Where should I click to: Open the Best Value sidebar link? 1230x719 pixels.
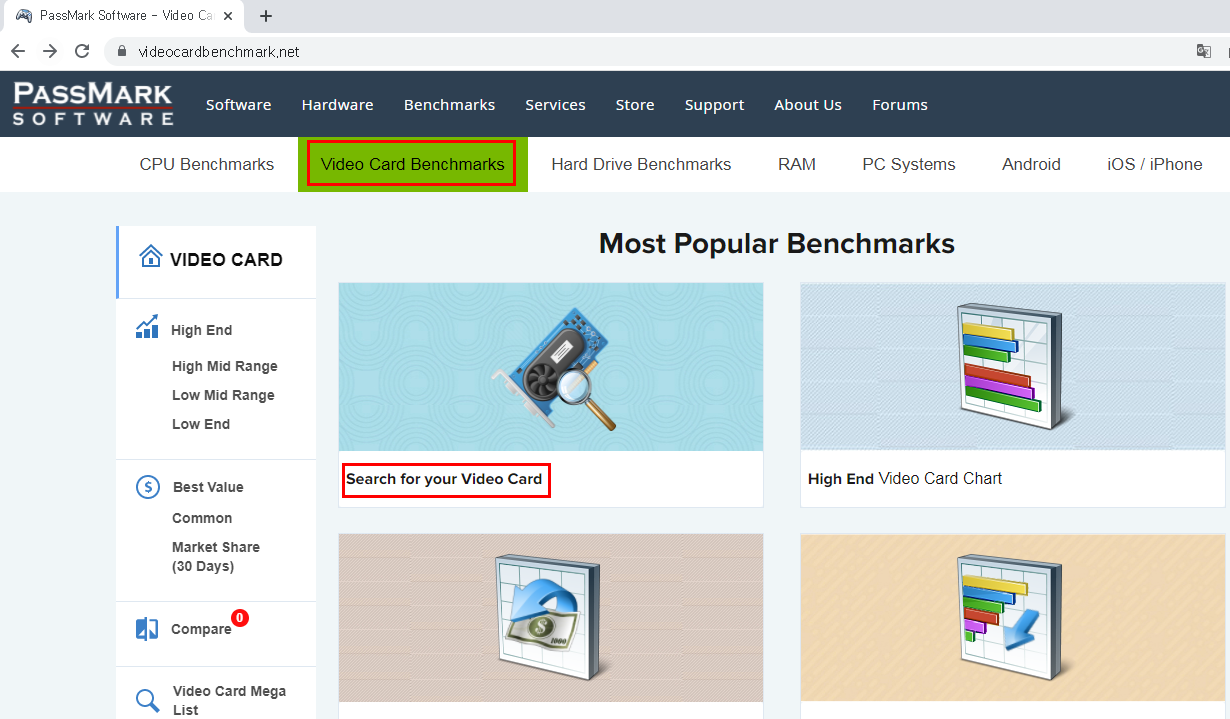tap(208, 487)
